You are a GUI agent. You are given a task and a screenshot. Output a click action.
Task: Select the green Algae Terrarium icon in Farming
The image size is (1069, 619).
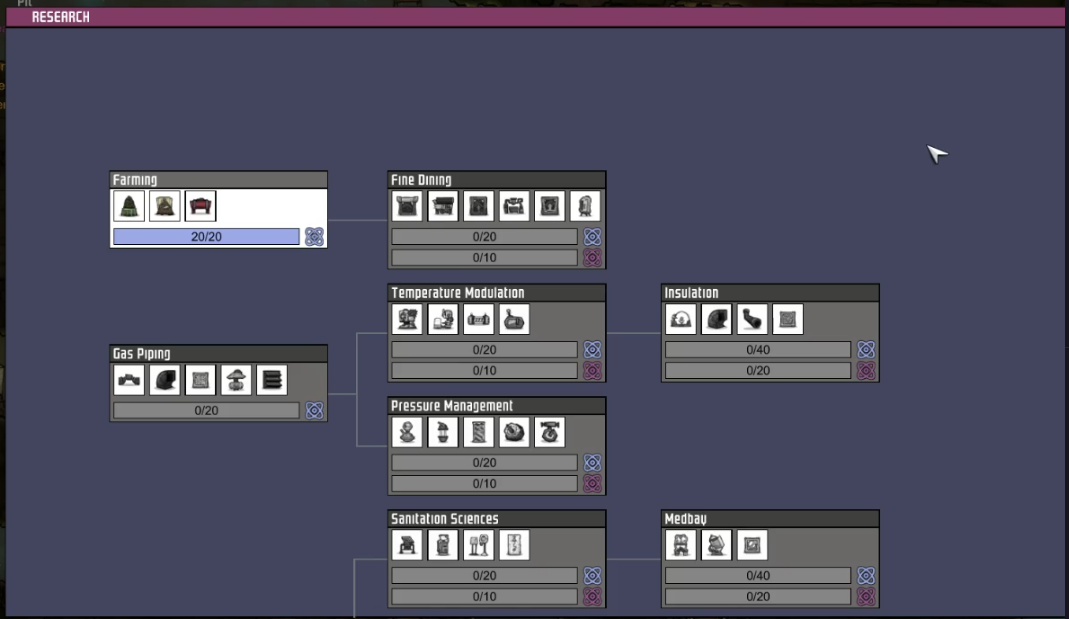point(129,206)
